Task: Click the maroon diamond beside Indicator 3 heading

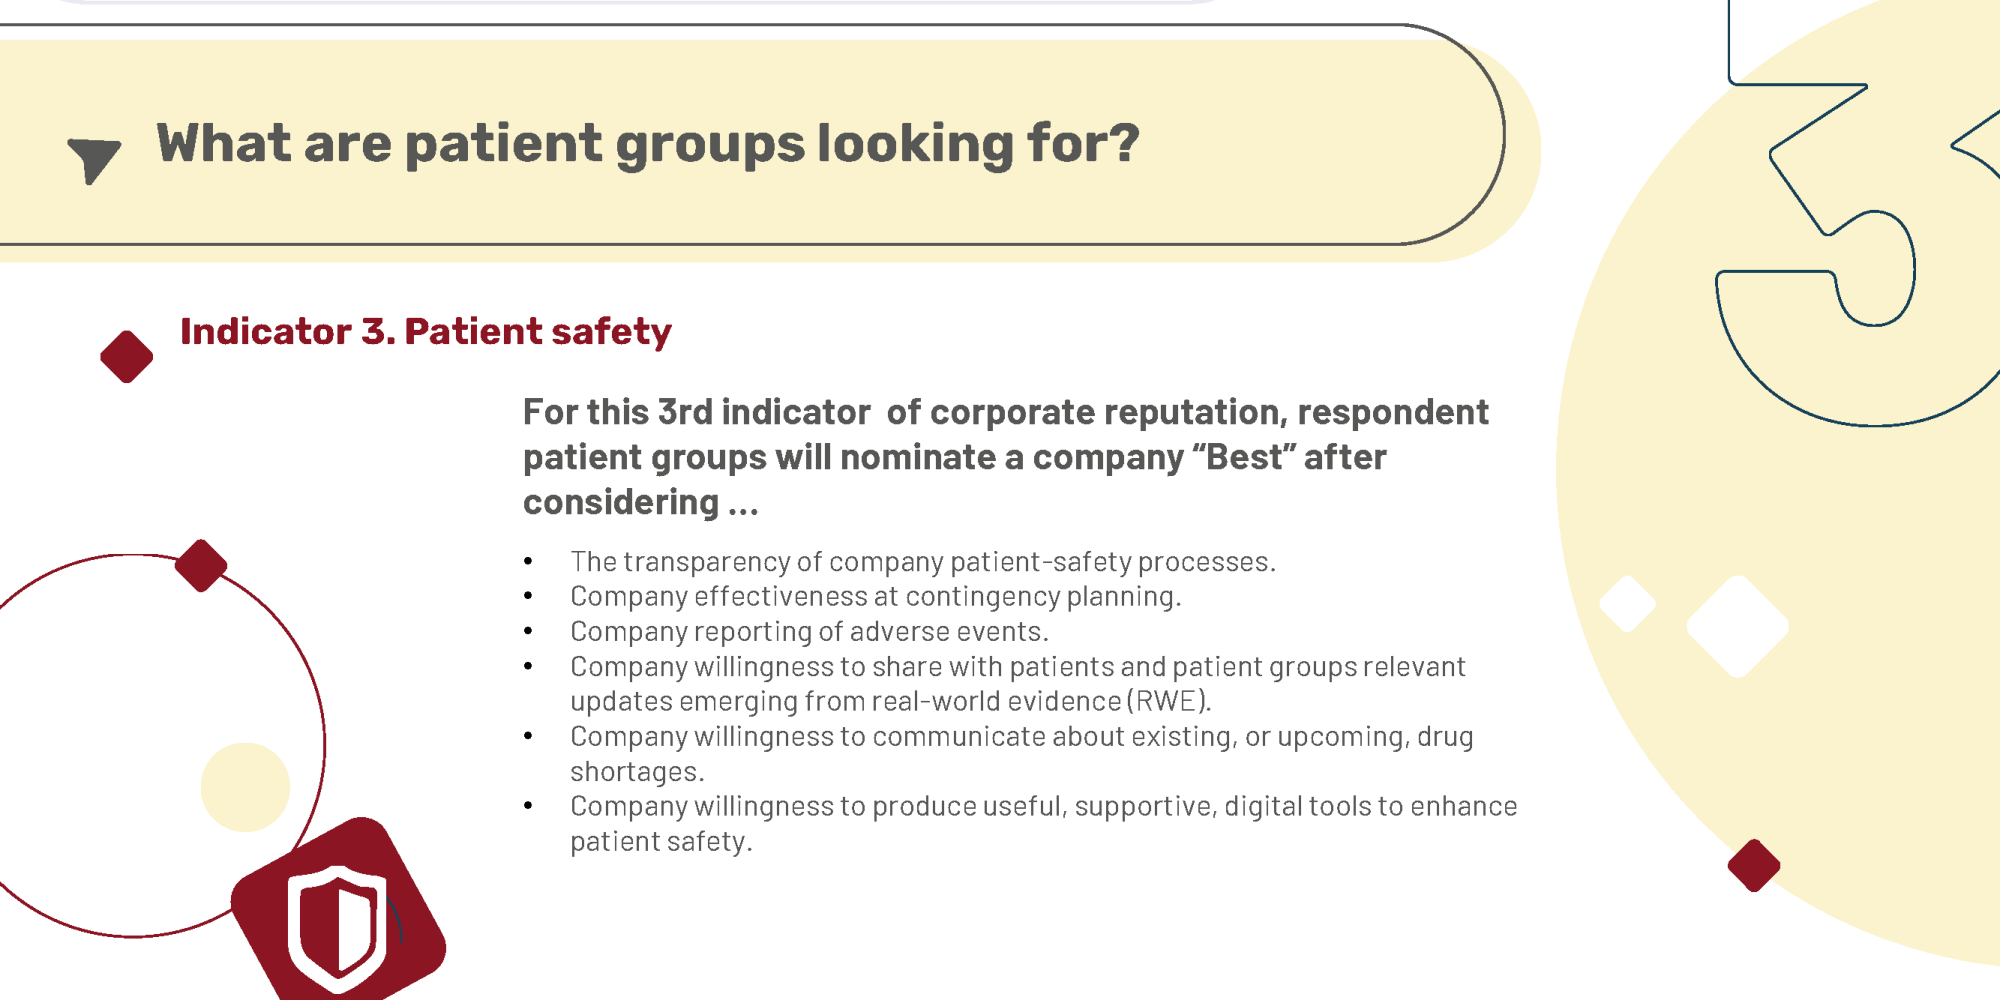Action: pyautogui.click(x=127, y=357)
